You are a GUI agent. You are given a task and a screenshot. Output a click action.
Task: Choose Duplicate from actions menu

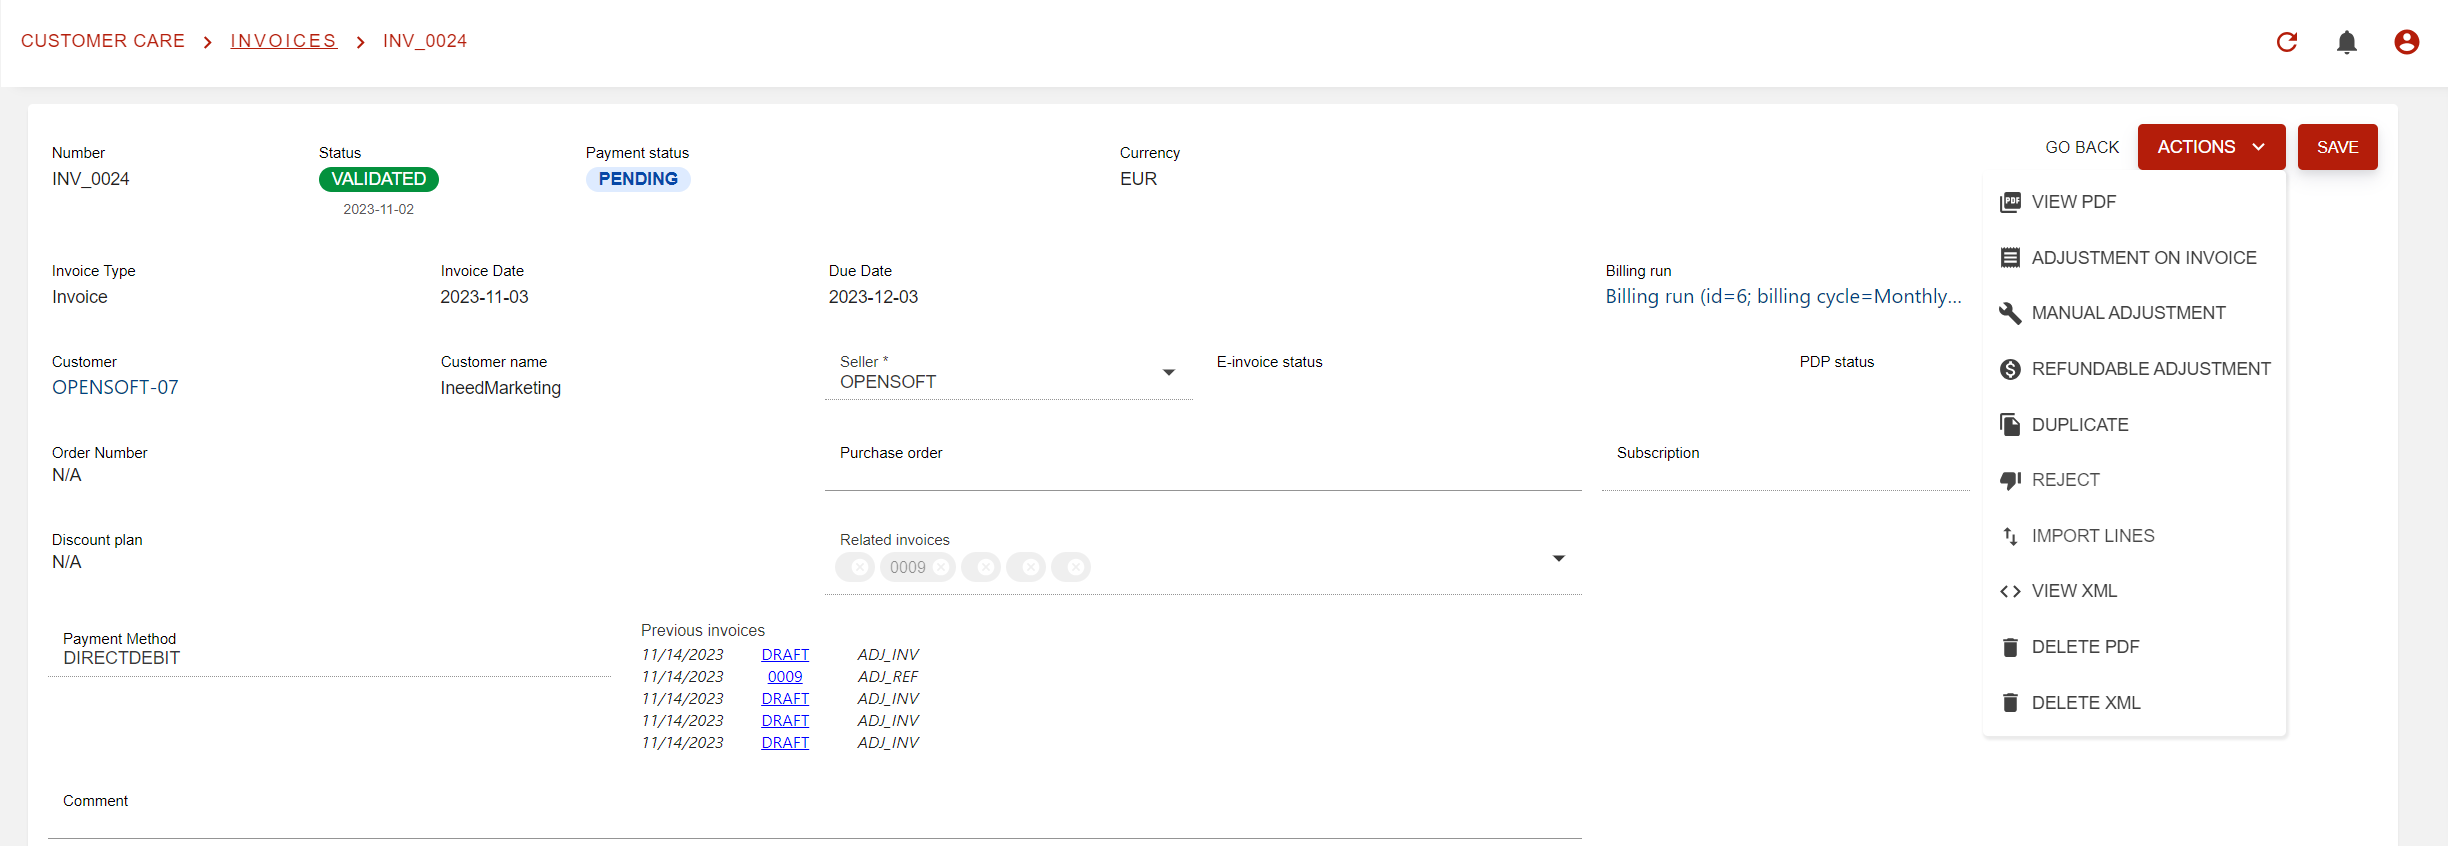point(2079,425)
